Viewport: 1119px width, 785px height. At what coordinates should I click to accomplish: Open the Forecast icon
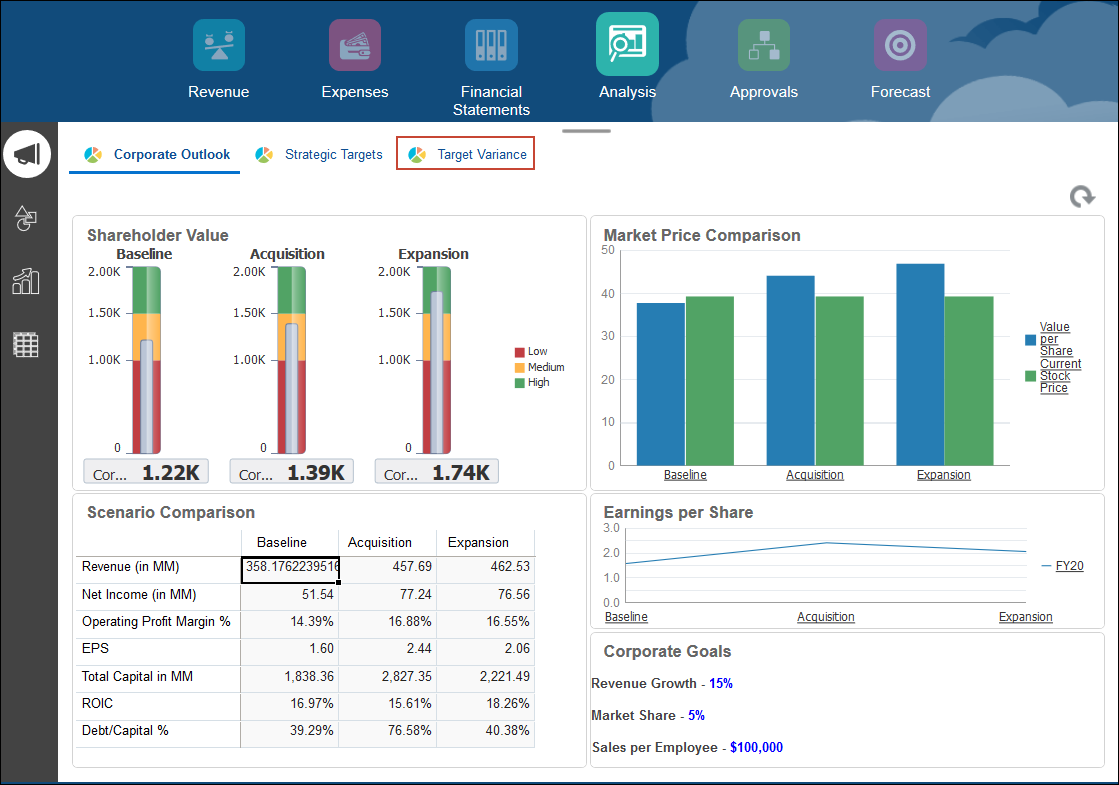point(899,44)
